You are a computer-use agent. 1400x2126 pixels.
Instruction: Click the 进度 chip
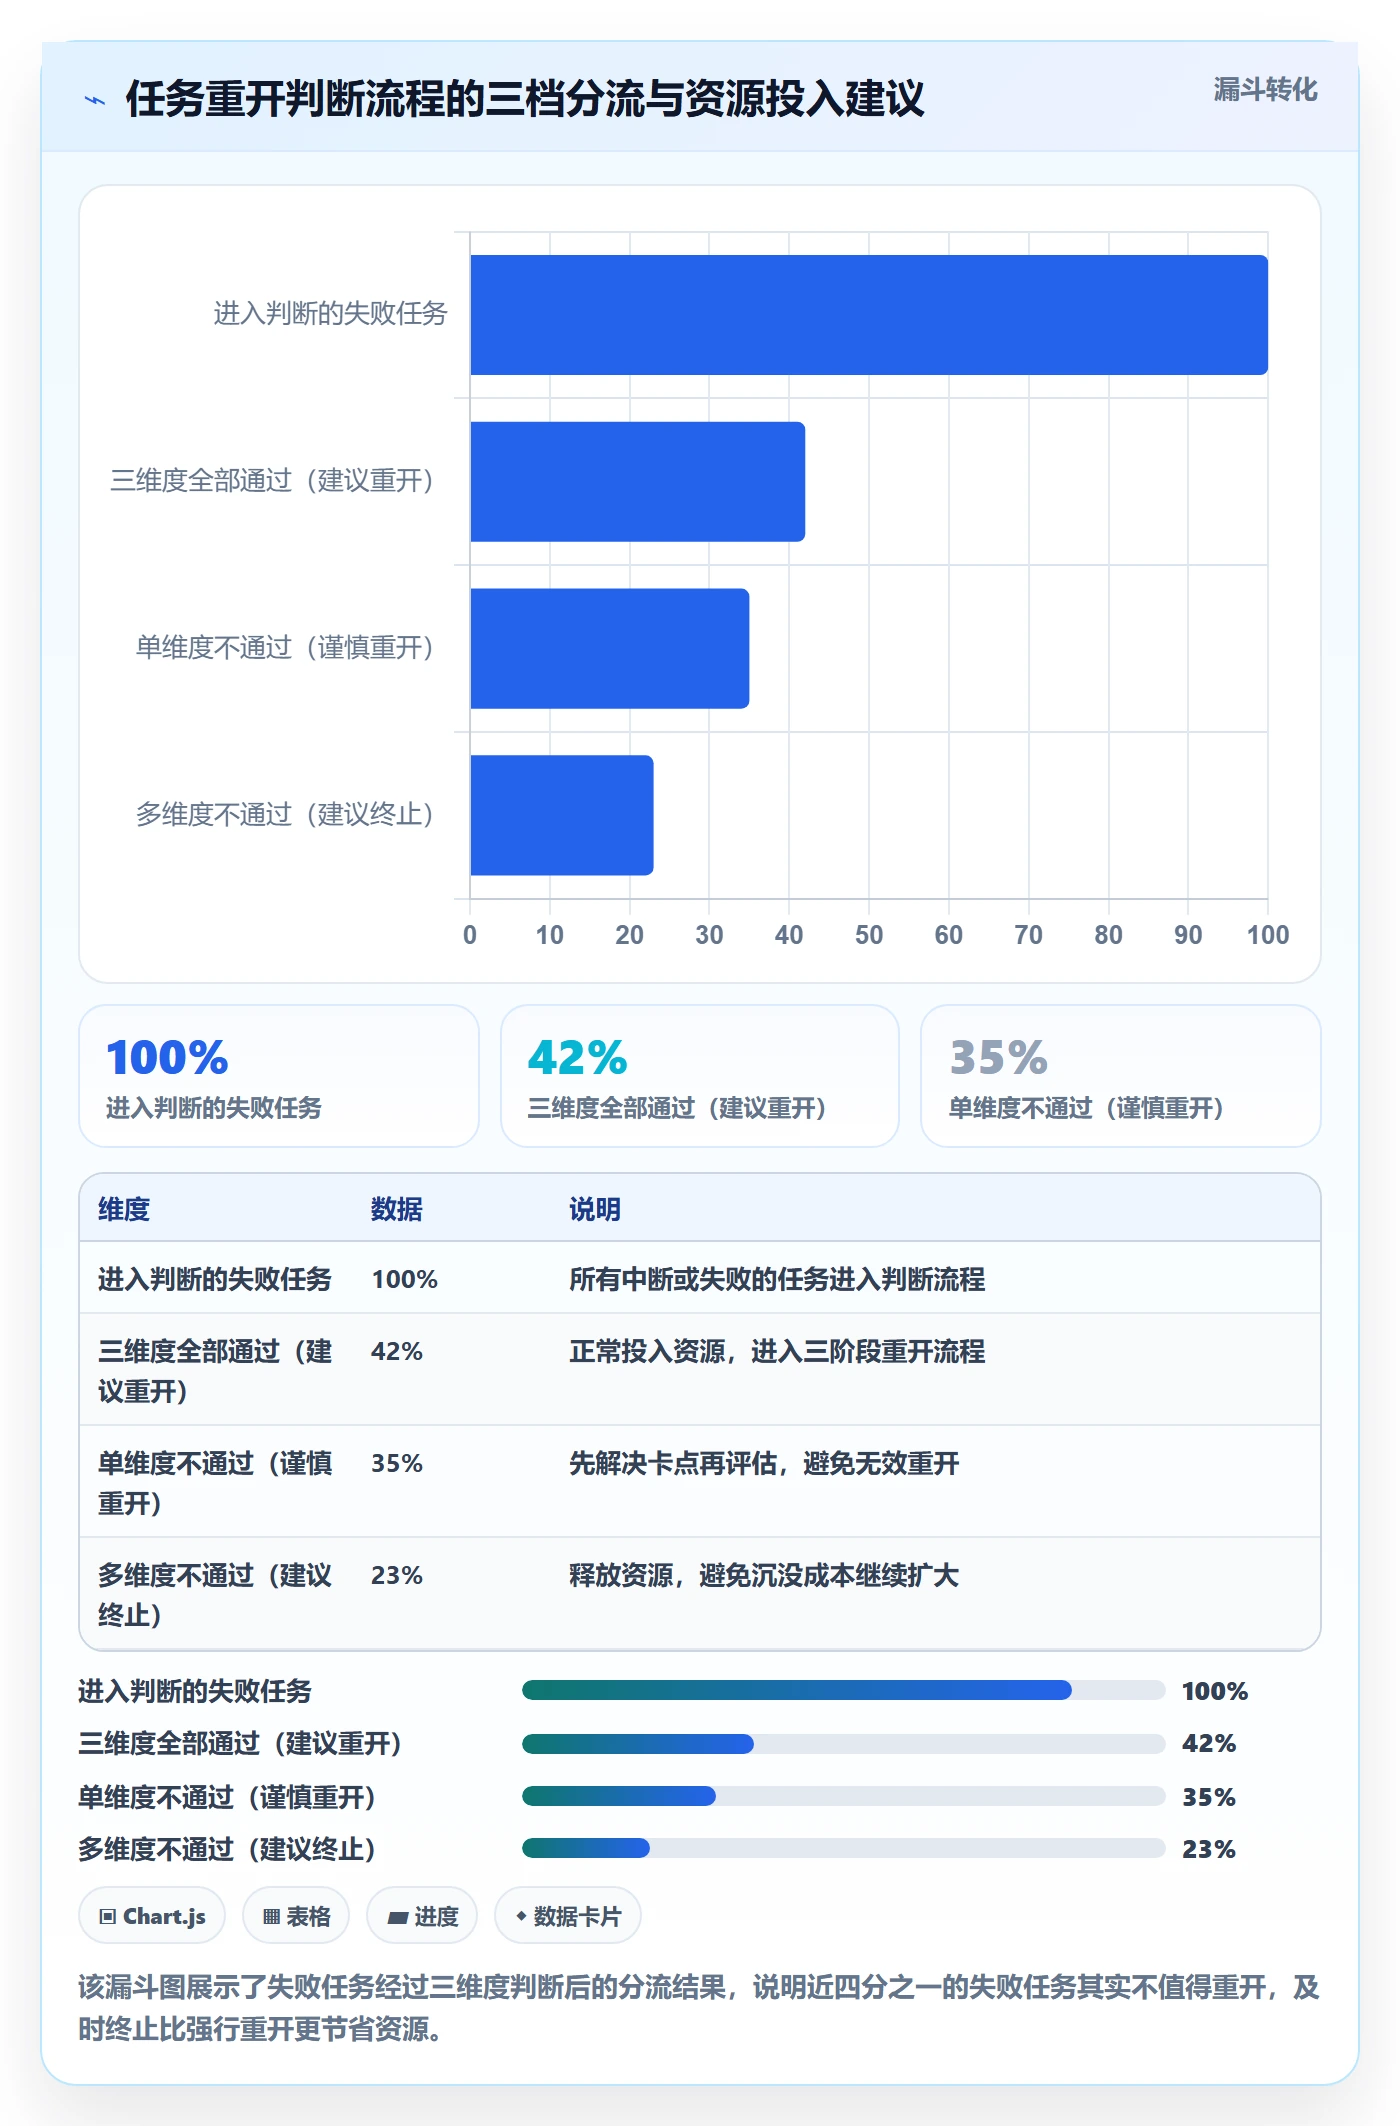click(422, 1916)
